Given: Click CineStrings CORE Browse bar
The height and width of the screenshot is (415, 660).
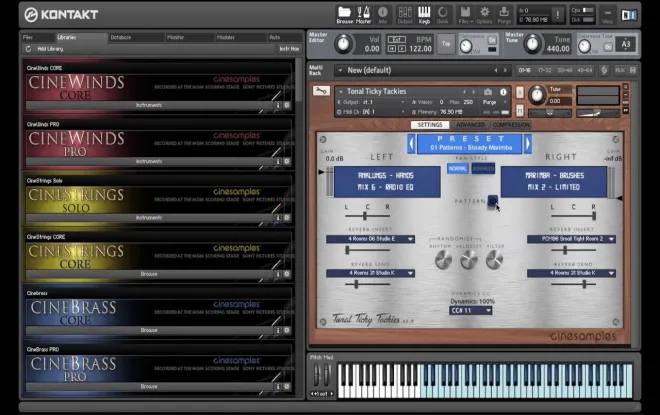Looking at the screenshot, I should [x=149, y=274].
